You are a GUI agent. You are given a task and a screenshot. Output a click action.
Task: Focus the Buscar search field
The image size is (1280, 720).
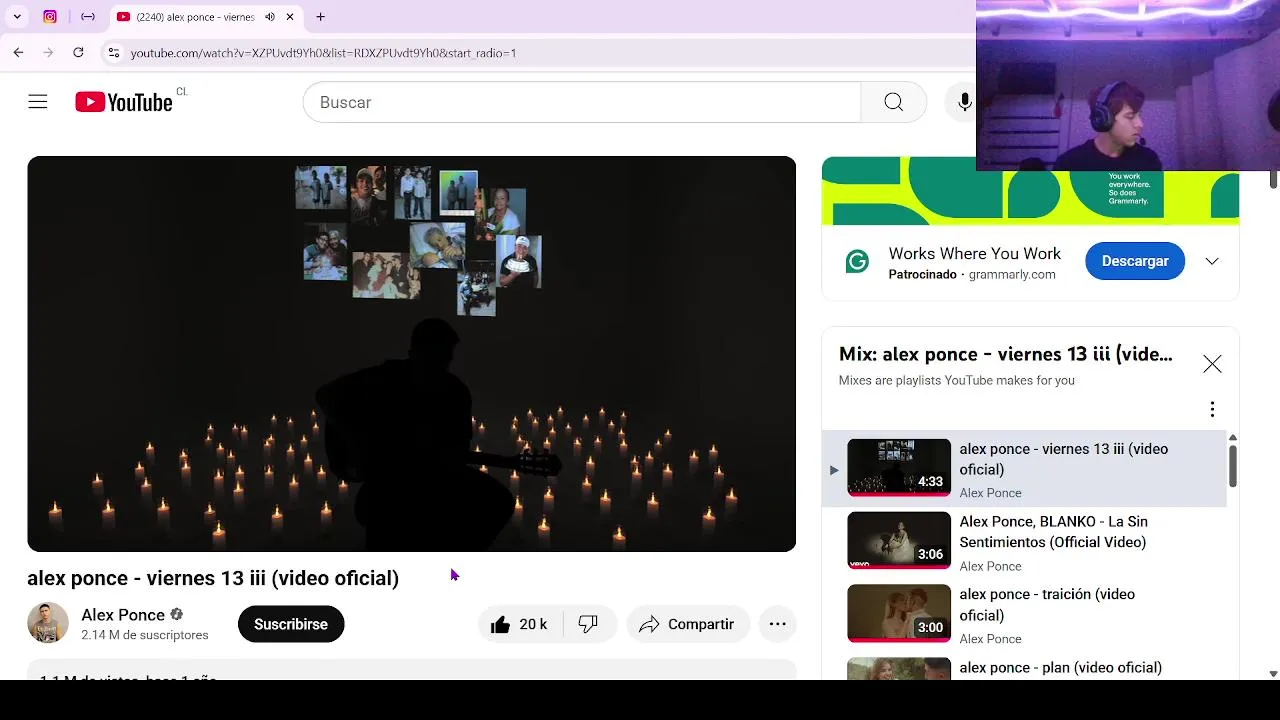coord(582,102)
